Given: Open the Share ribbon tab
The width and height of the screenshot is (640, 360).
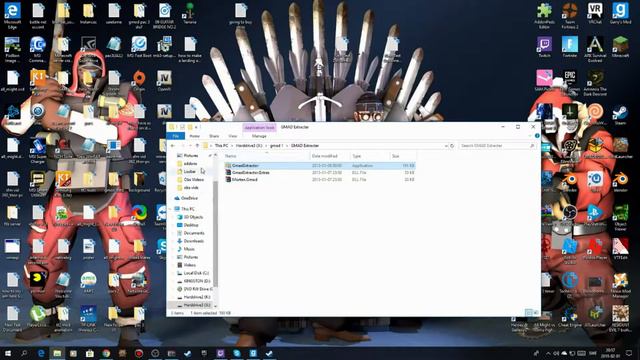Looking at the screenshot, I should click(x=214, y=136).
